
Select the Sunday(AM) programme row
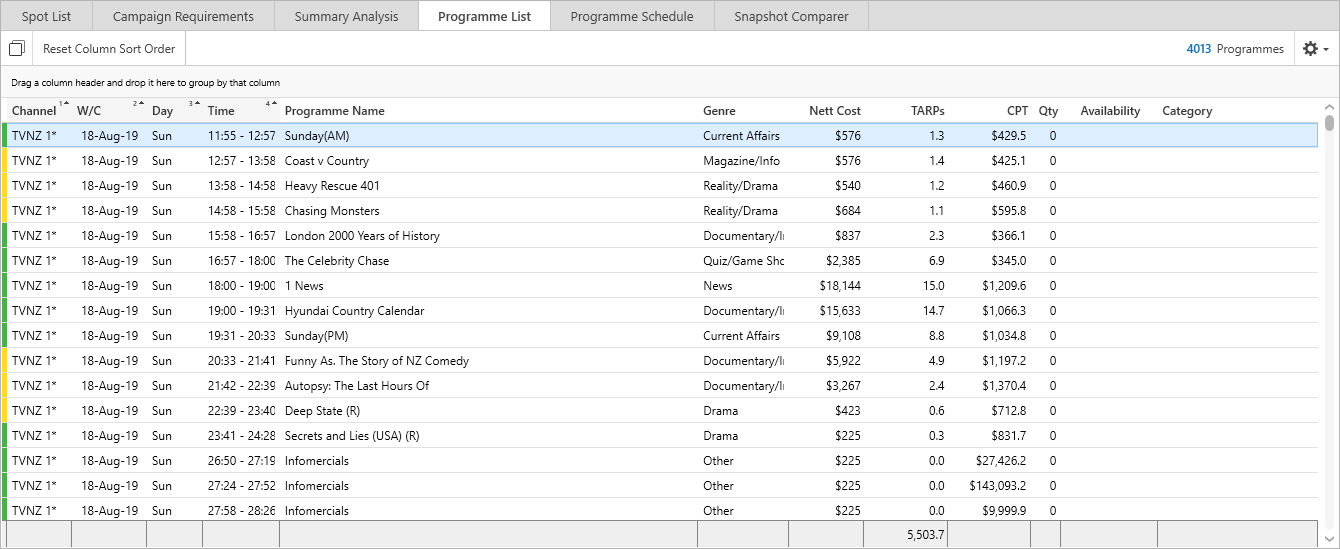pos(660,136)
